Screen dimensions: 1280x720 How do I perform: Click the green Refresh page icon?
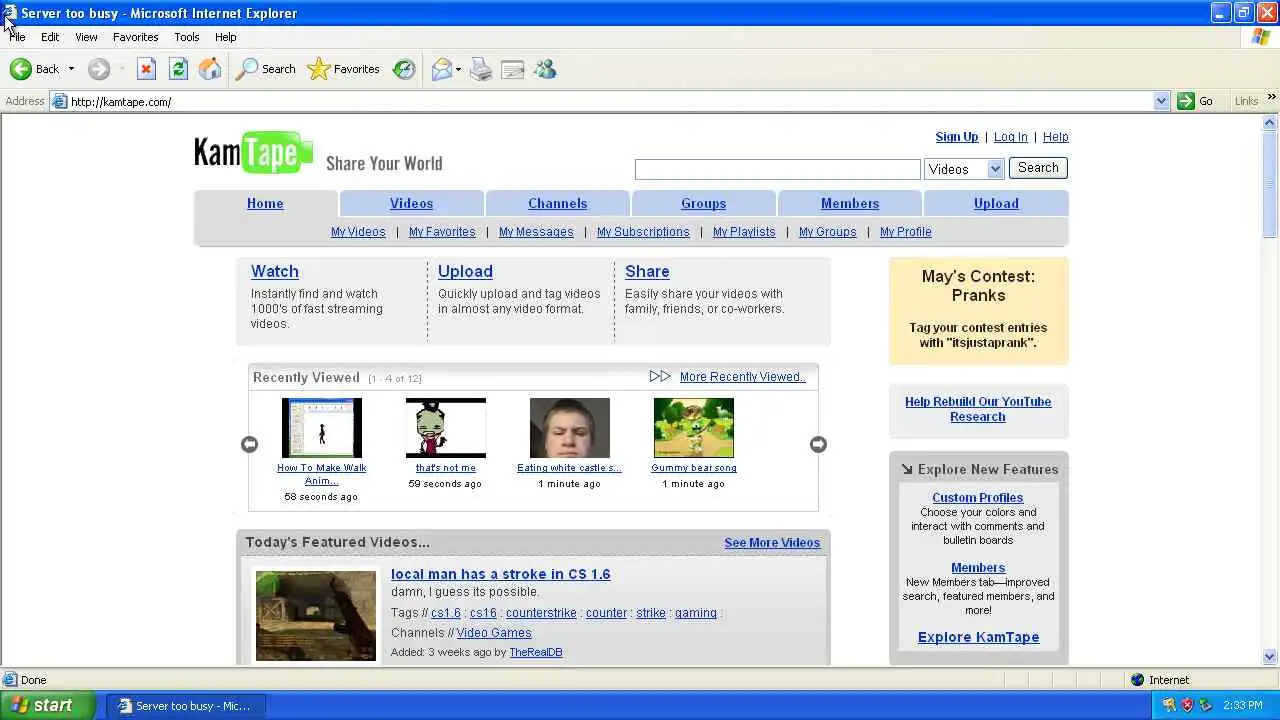(178, 69)
